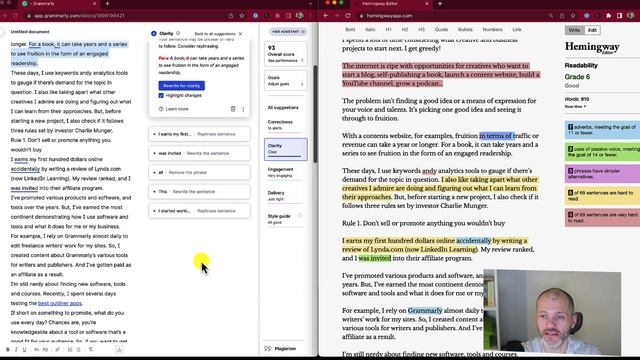Click Hemingway's Bold formatting button

tap(350, 29)
